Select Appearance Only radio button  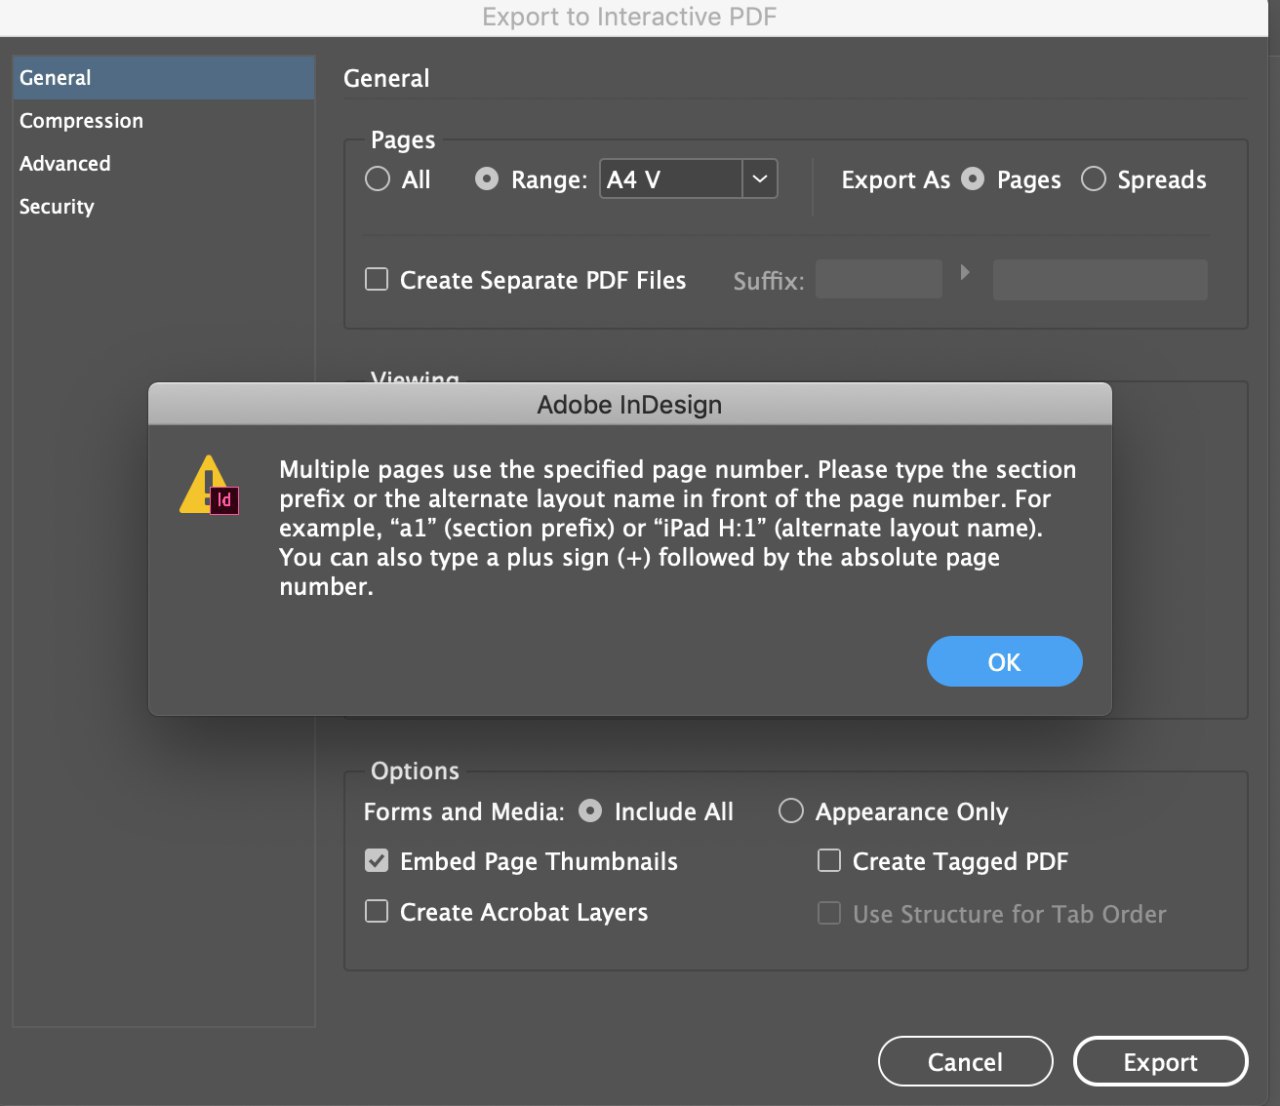click(x=791, y=811)
